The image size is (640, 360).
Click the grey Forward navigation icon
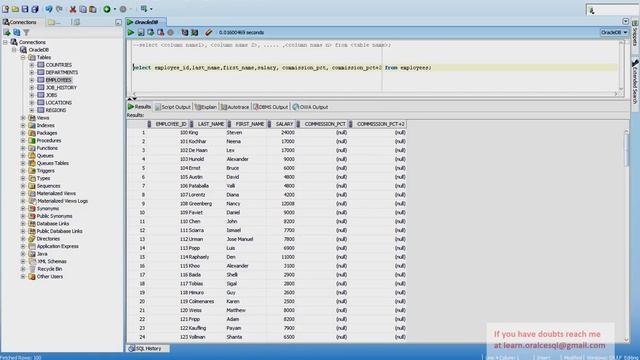(123, 9)
